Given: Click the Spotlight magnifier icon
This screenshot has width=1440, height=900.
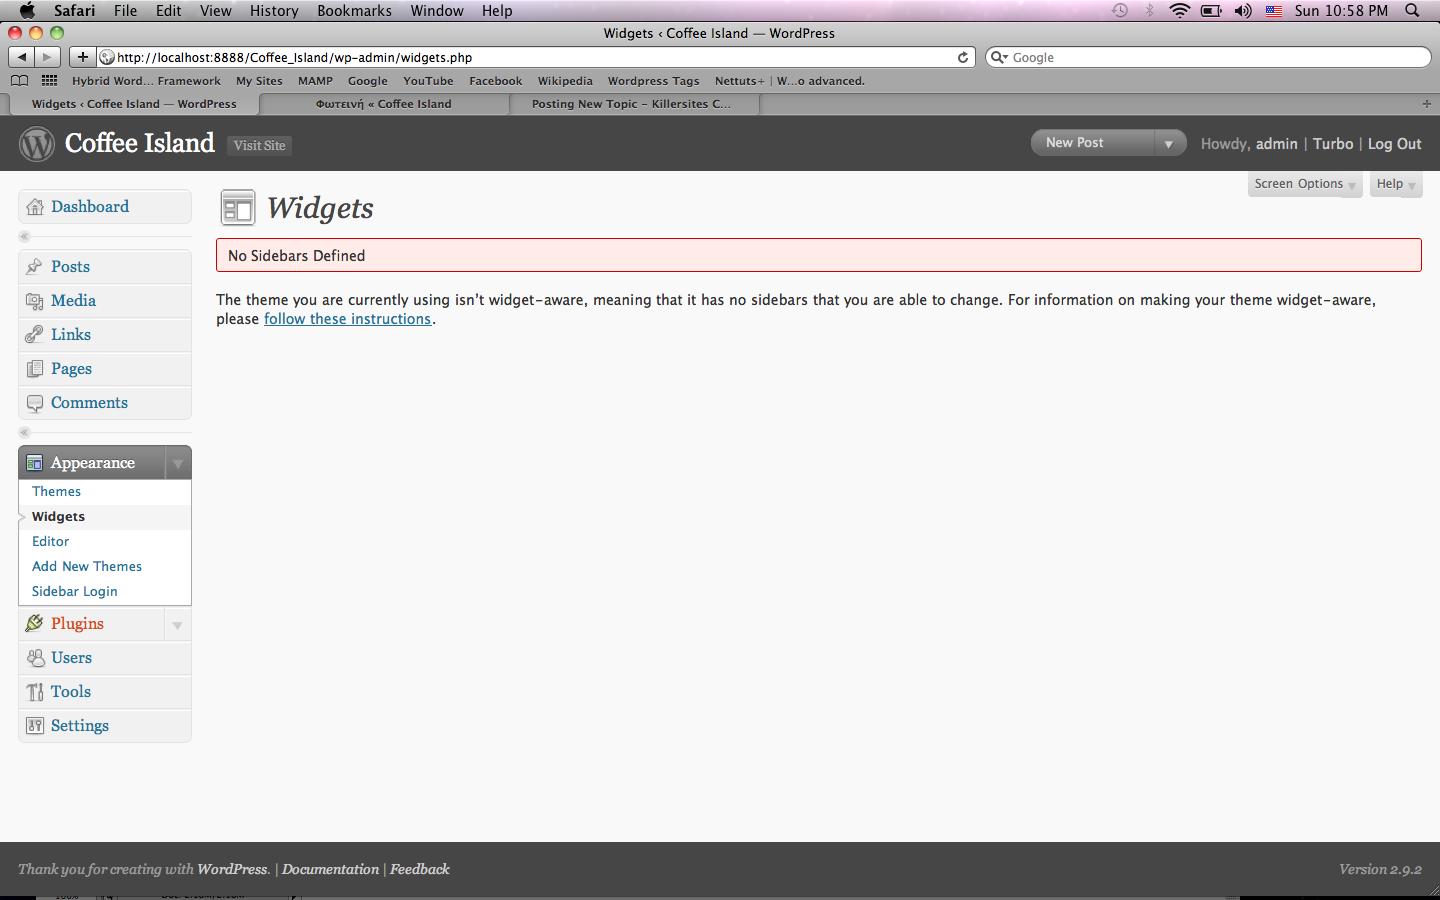Looking at the screenshot, I should point(1412,11).
